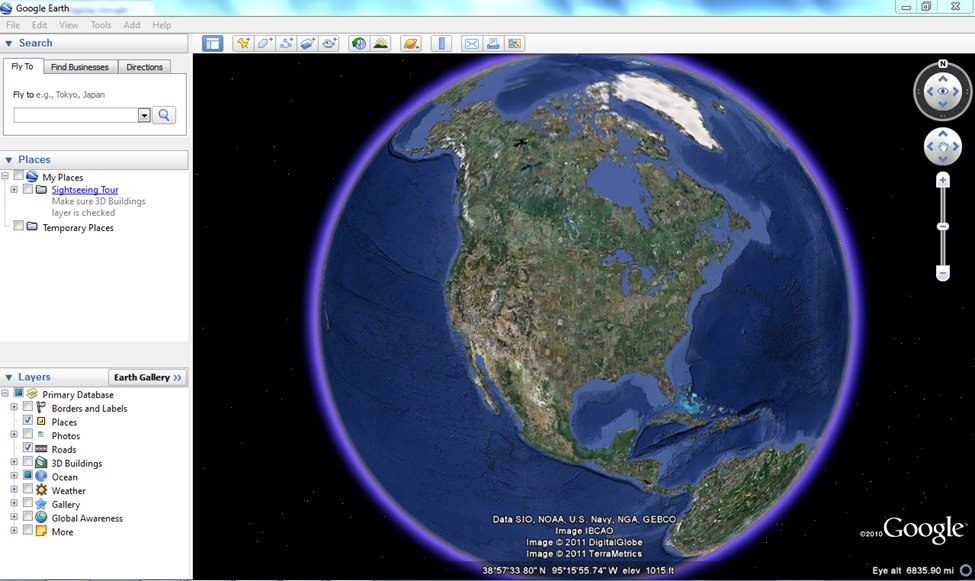Open the Help menu
This screenshot has height=581, width=975.
162,25
